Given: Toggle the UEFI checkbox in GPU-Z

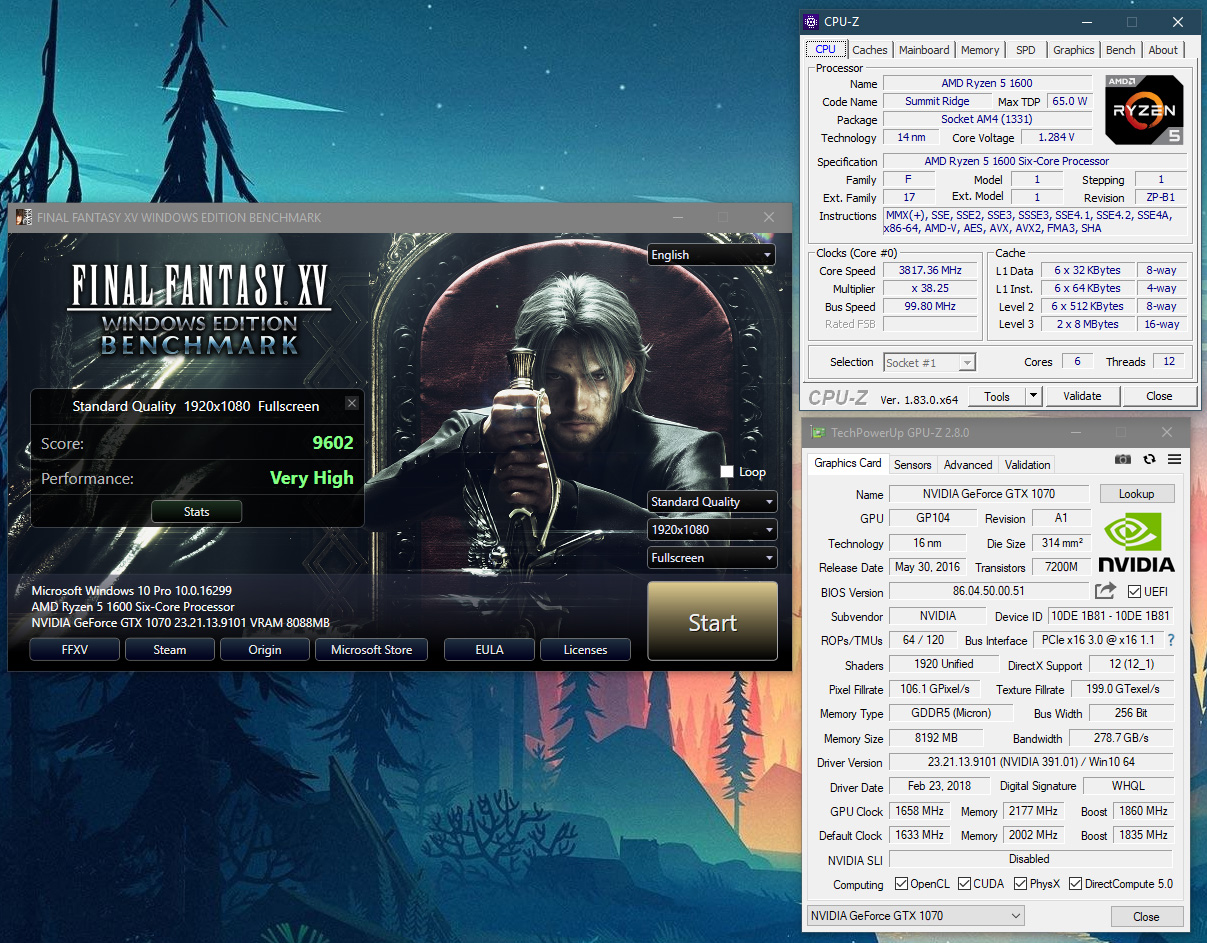Looking at the screenshot, I should coord(1134,591).
